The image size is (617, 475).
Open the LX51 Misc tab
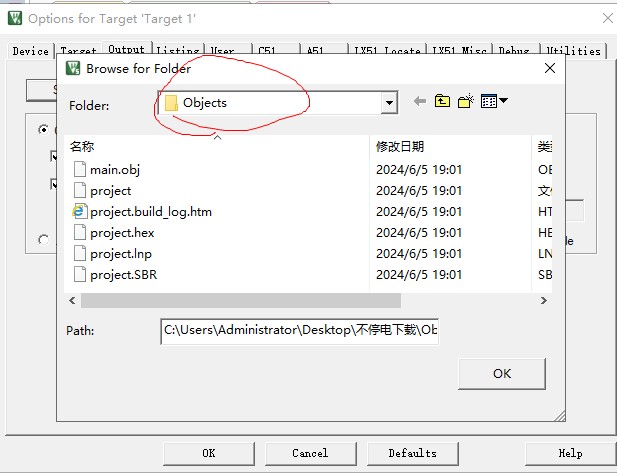click(460, 51)
